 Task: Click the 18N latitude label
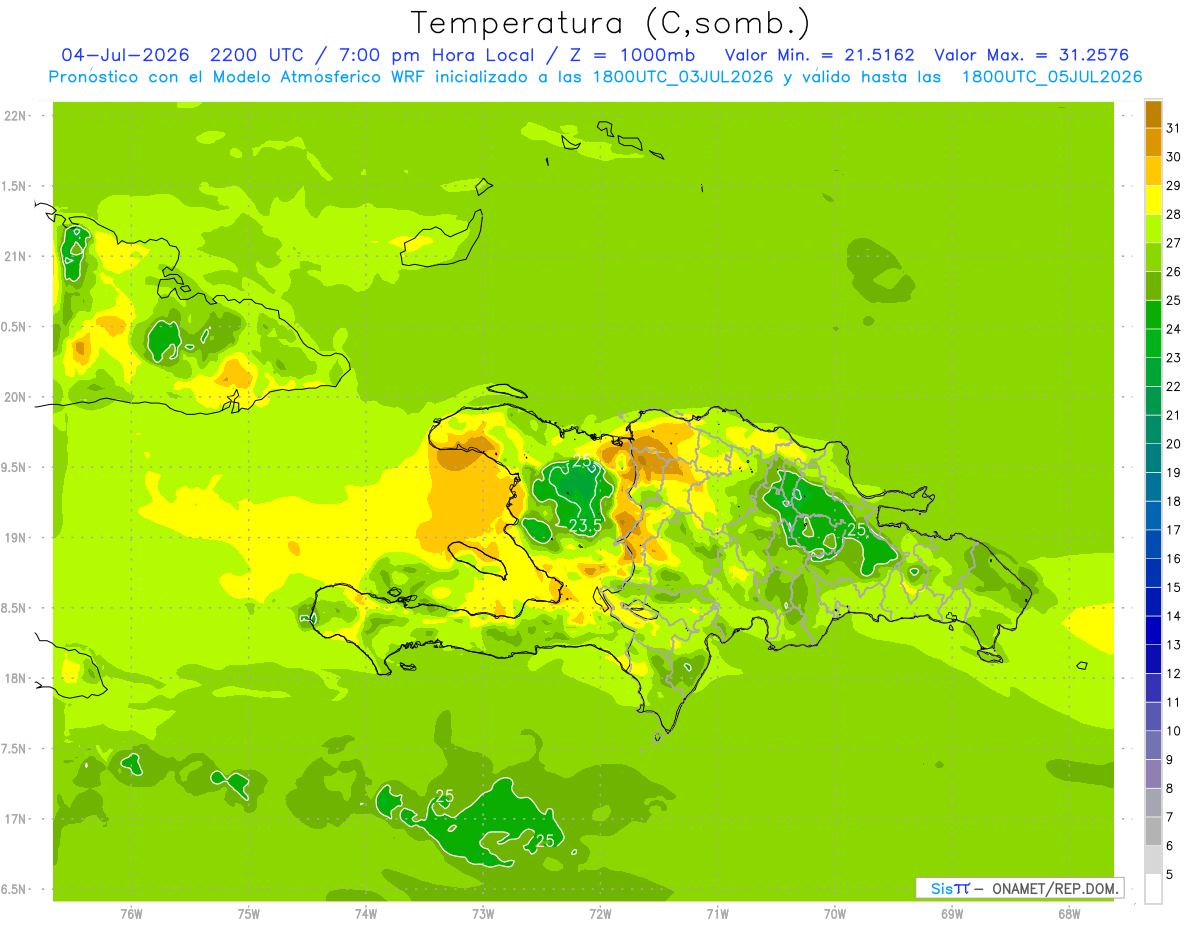pos(15,678)
